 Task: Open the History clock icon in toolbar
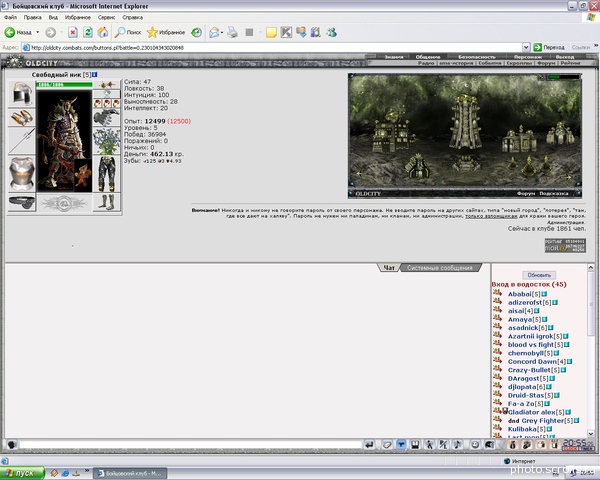(196, 33)
